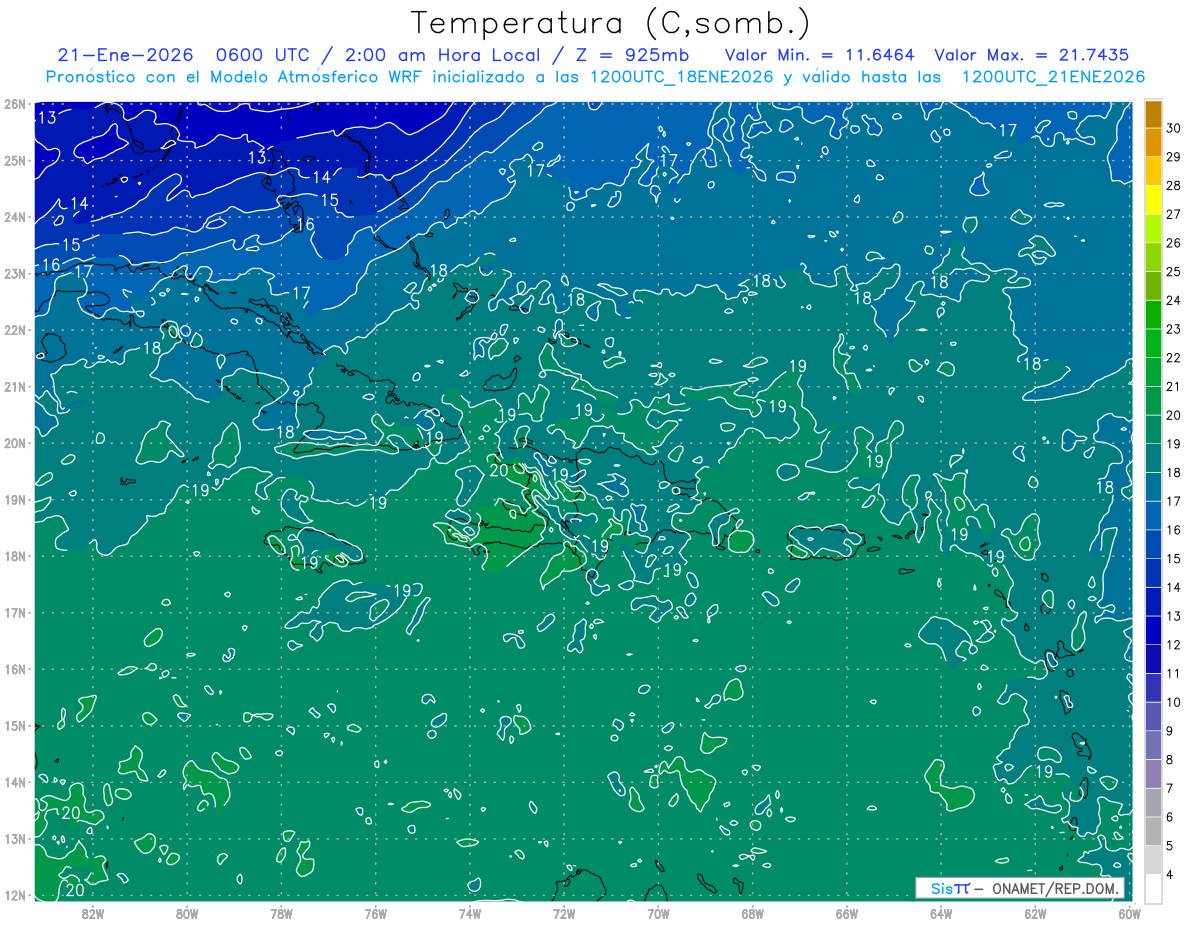Click the "23N" latitude label
Screen dimensions: 1200x927
coord(14,273)
